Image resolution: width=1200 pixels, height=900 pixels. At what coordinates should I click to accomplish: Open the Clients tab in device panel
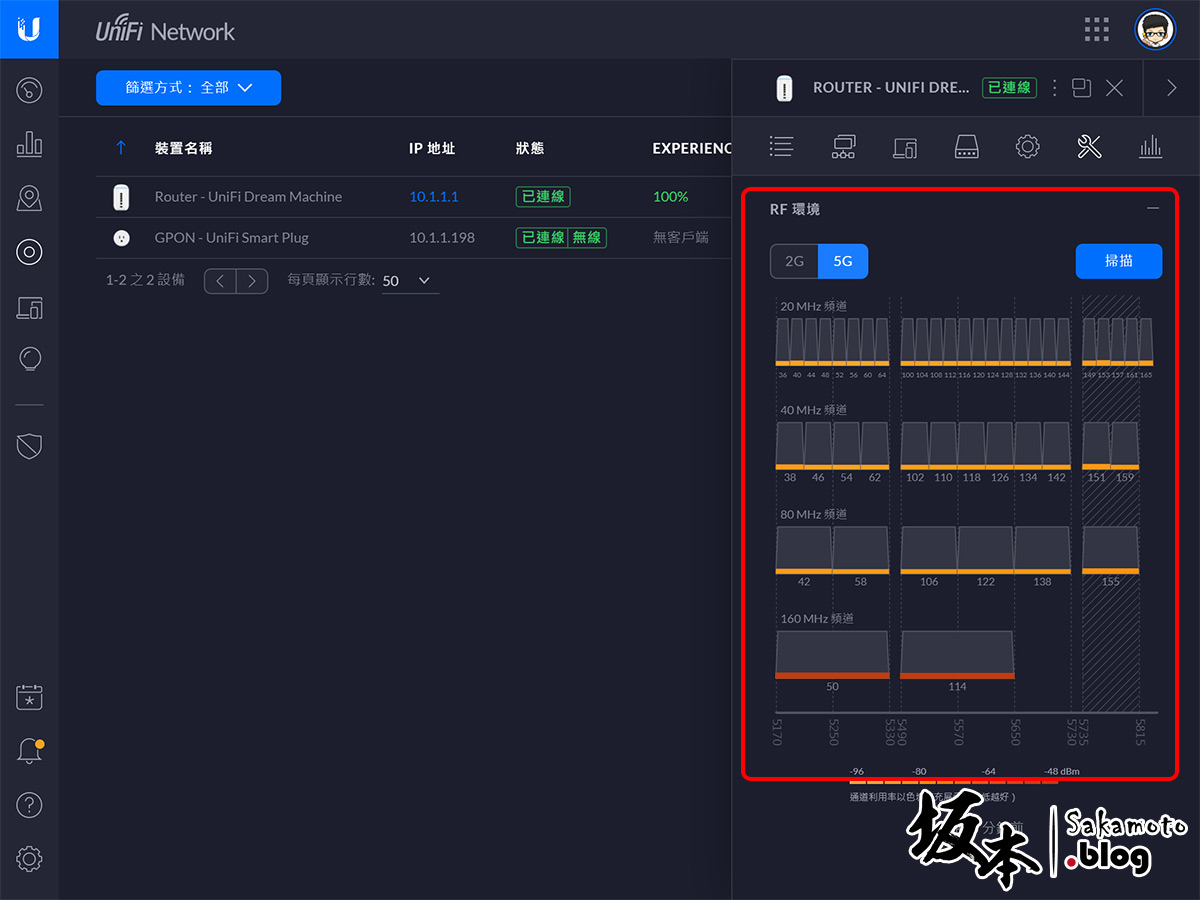click(x=905, y=147)
